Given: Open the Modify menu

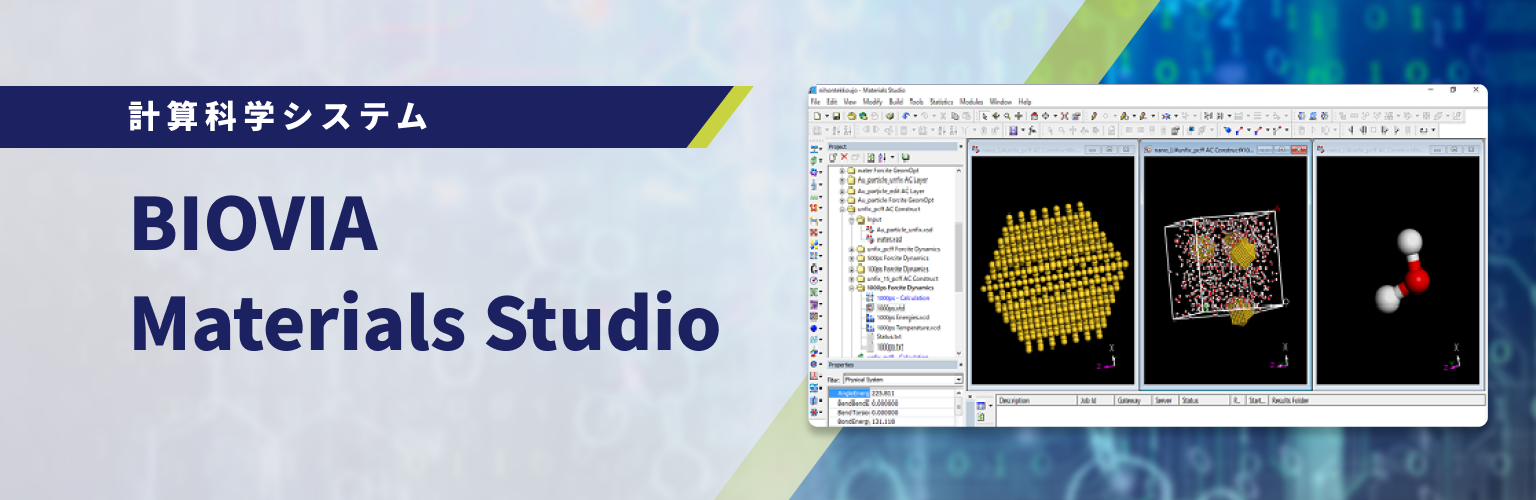Looking at the screenshot, I should point(872,101).
